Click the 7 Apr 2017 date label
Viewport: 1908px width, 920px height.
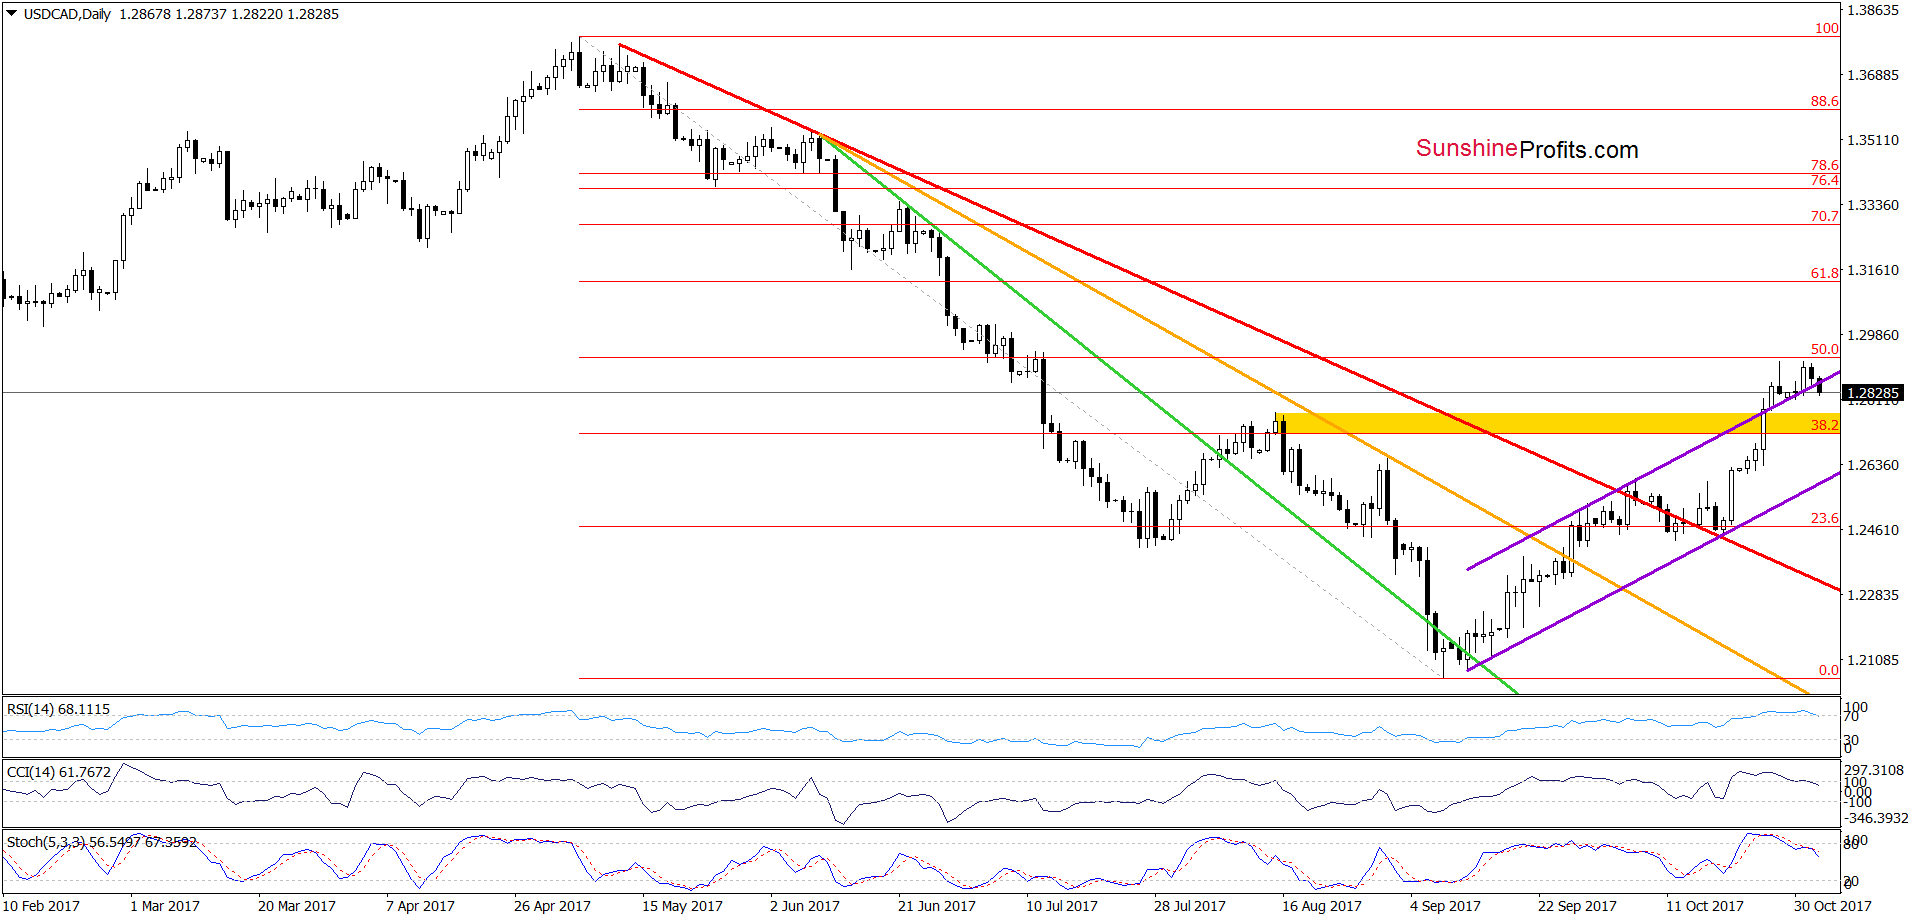[x=420, y=906]
